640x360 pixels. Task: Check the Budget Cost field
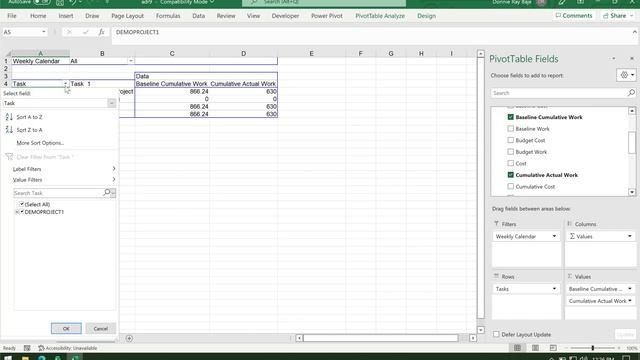[x=510, y=140]
